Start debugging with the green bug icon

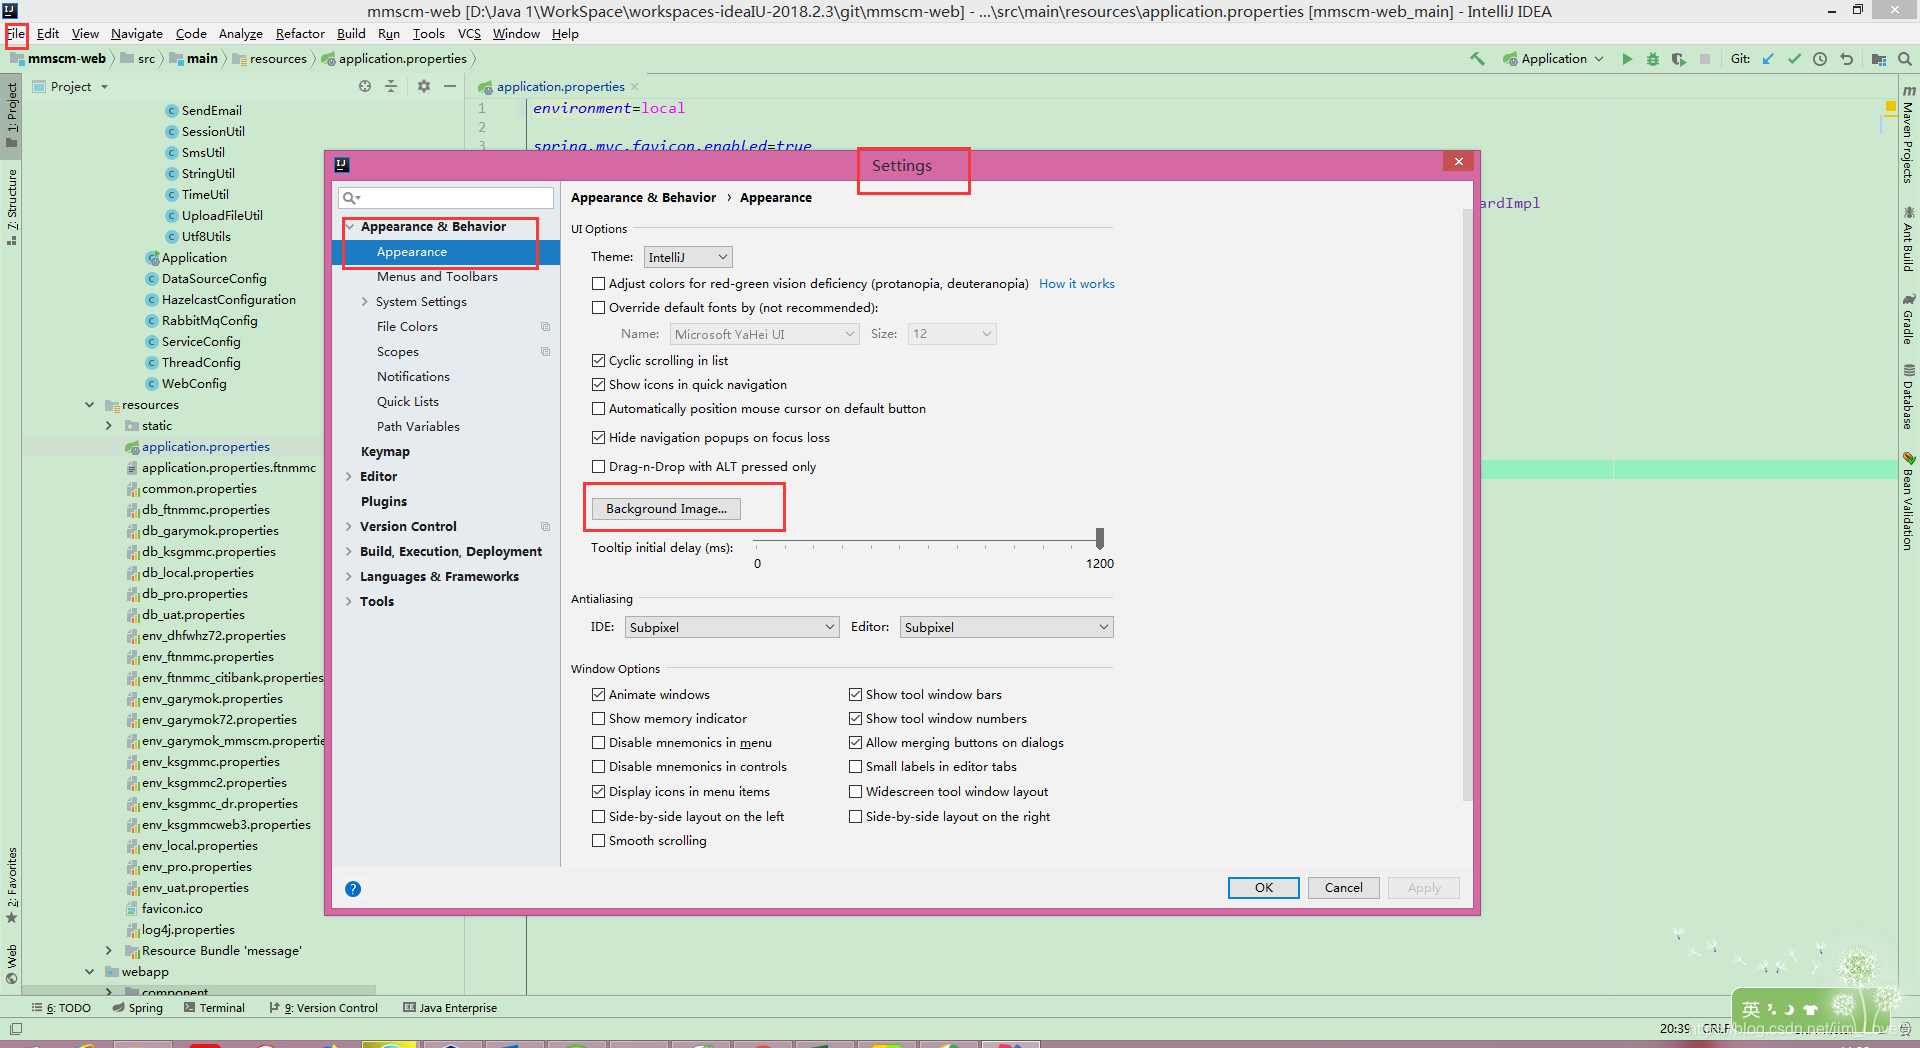pyautogui.click(x=1653, y=59)
